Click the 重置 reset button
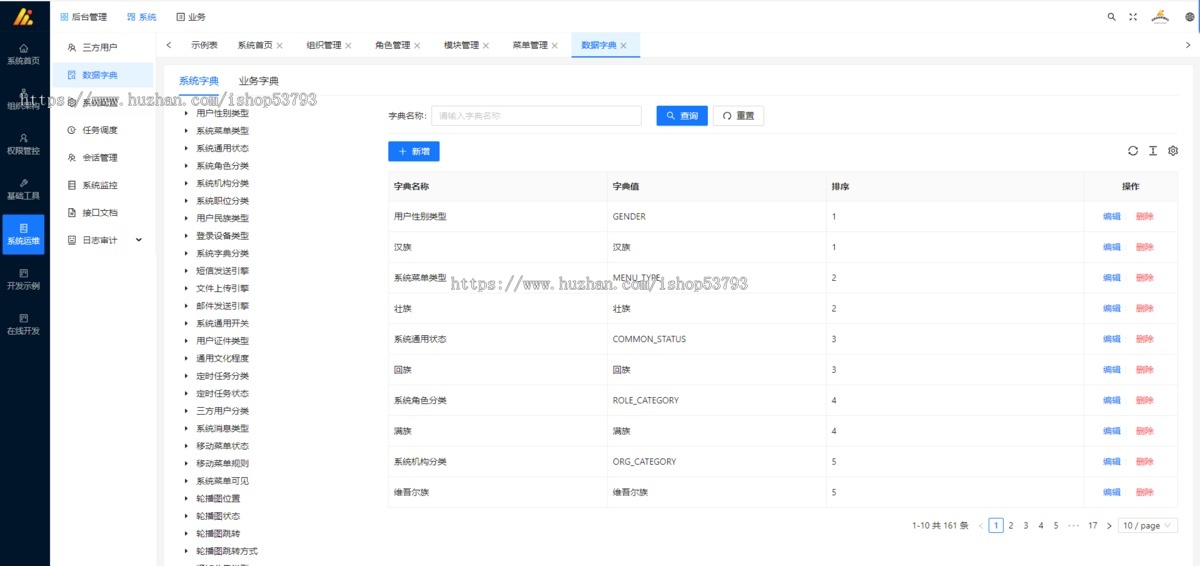 (739, 116)
